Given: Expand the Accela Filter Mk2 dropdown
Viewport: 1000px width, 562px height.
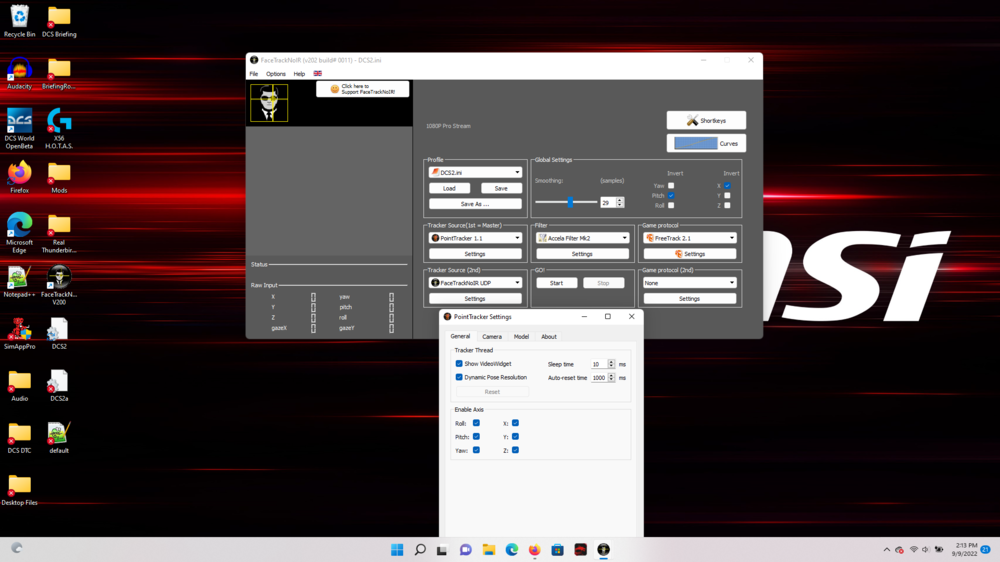Looking at the screenshot, I should coord(582,238).
